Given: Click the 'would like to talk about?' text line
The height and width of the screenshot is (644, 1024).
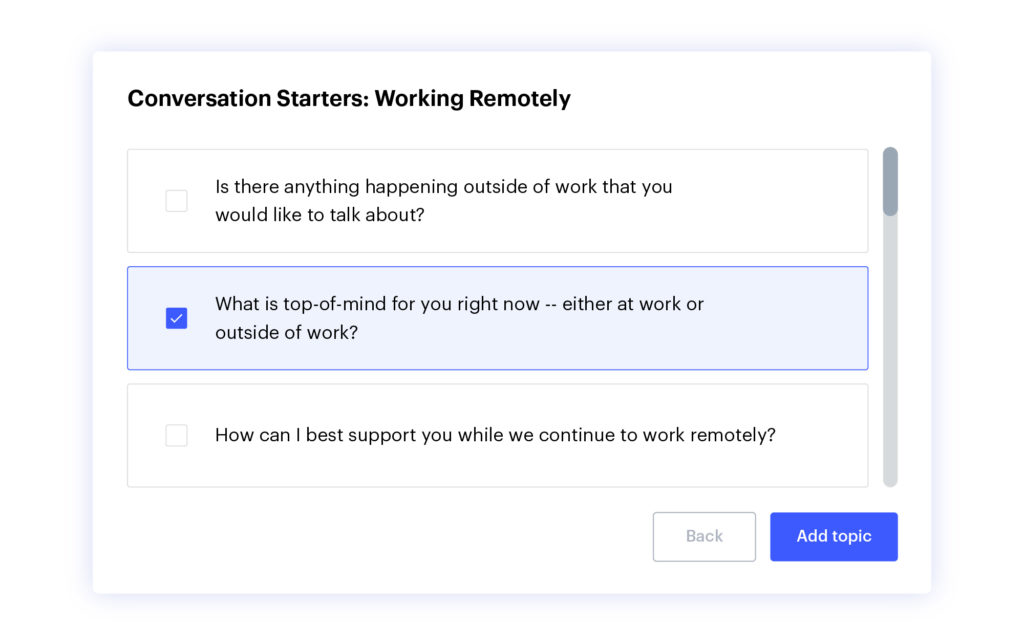Looking at the screenshot, I should coord(320,215).
